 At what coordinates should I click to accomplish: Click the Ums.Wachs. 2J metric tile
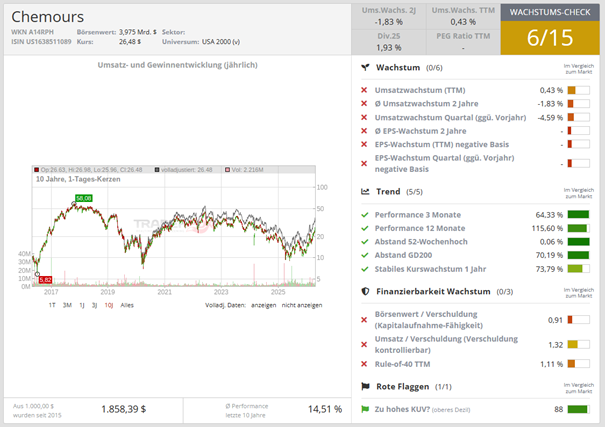(389, 16)
